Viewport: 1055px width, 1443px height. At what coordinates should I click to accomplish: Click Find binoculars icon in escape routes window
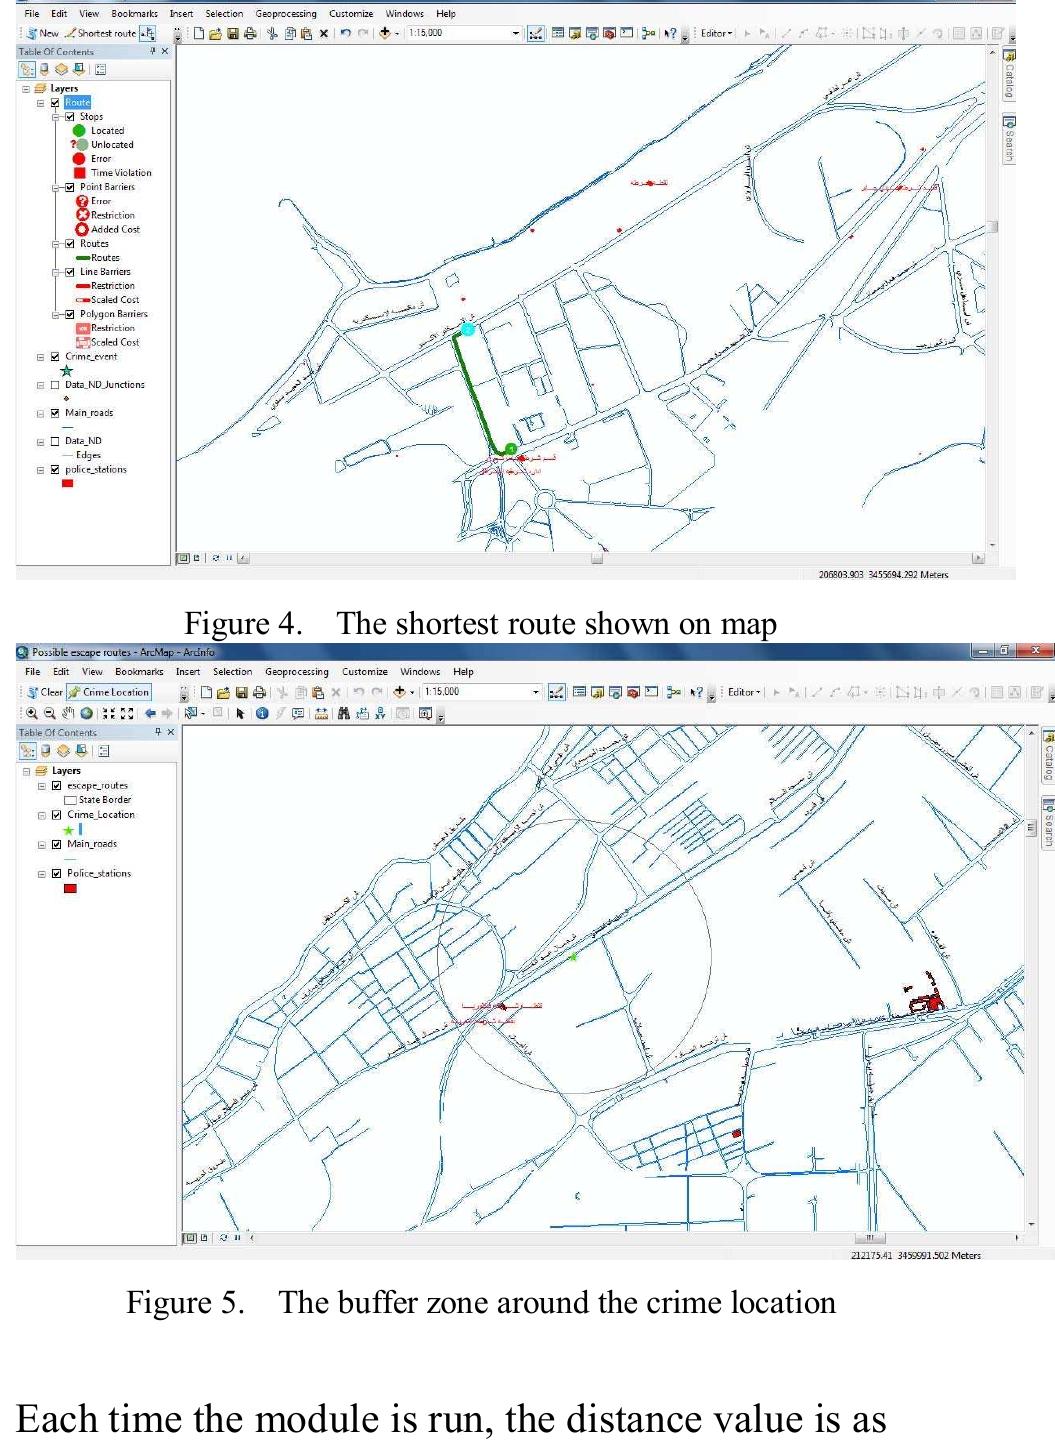[x=343, y=713]
